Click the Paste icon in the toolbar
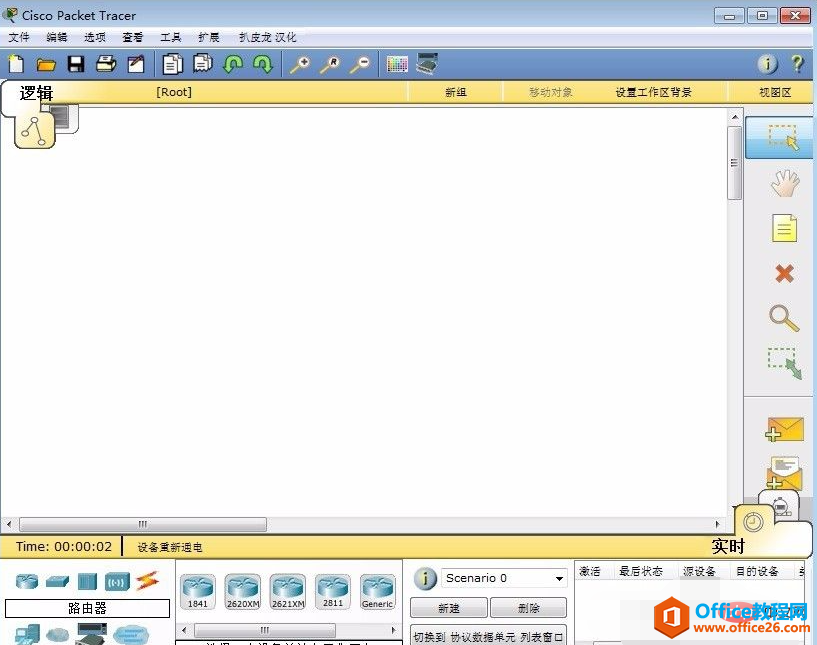 click(203, 64)
